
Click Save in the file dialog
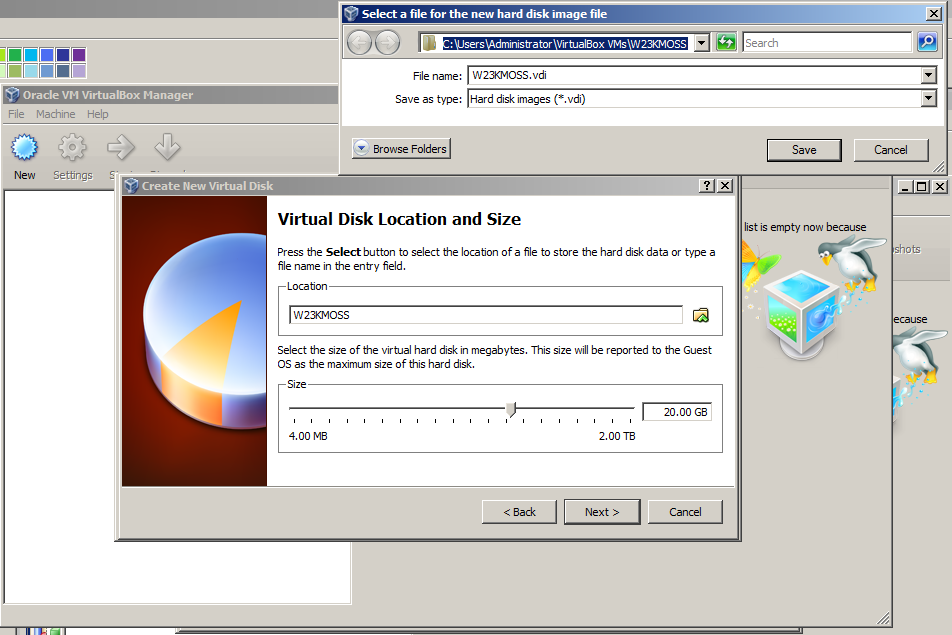[x=804, y=150]
